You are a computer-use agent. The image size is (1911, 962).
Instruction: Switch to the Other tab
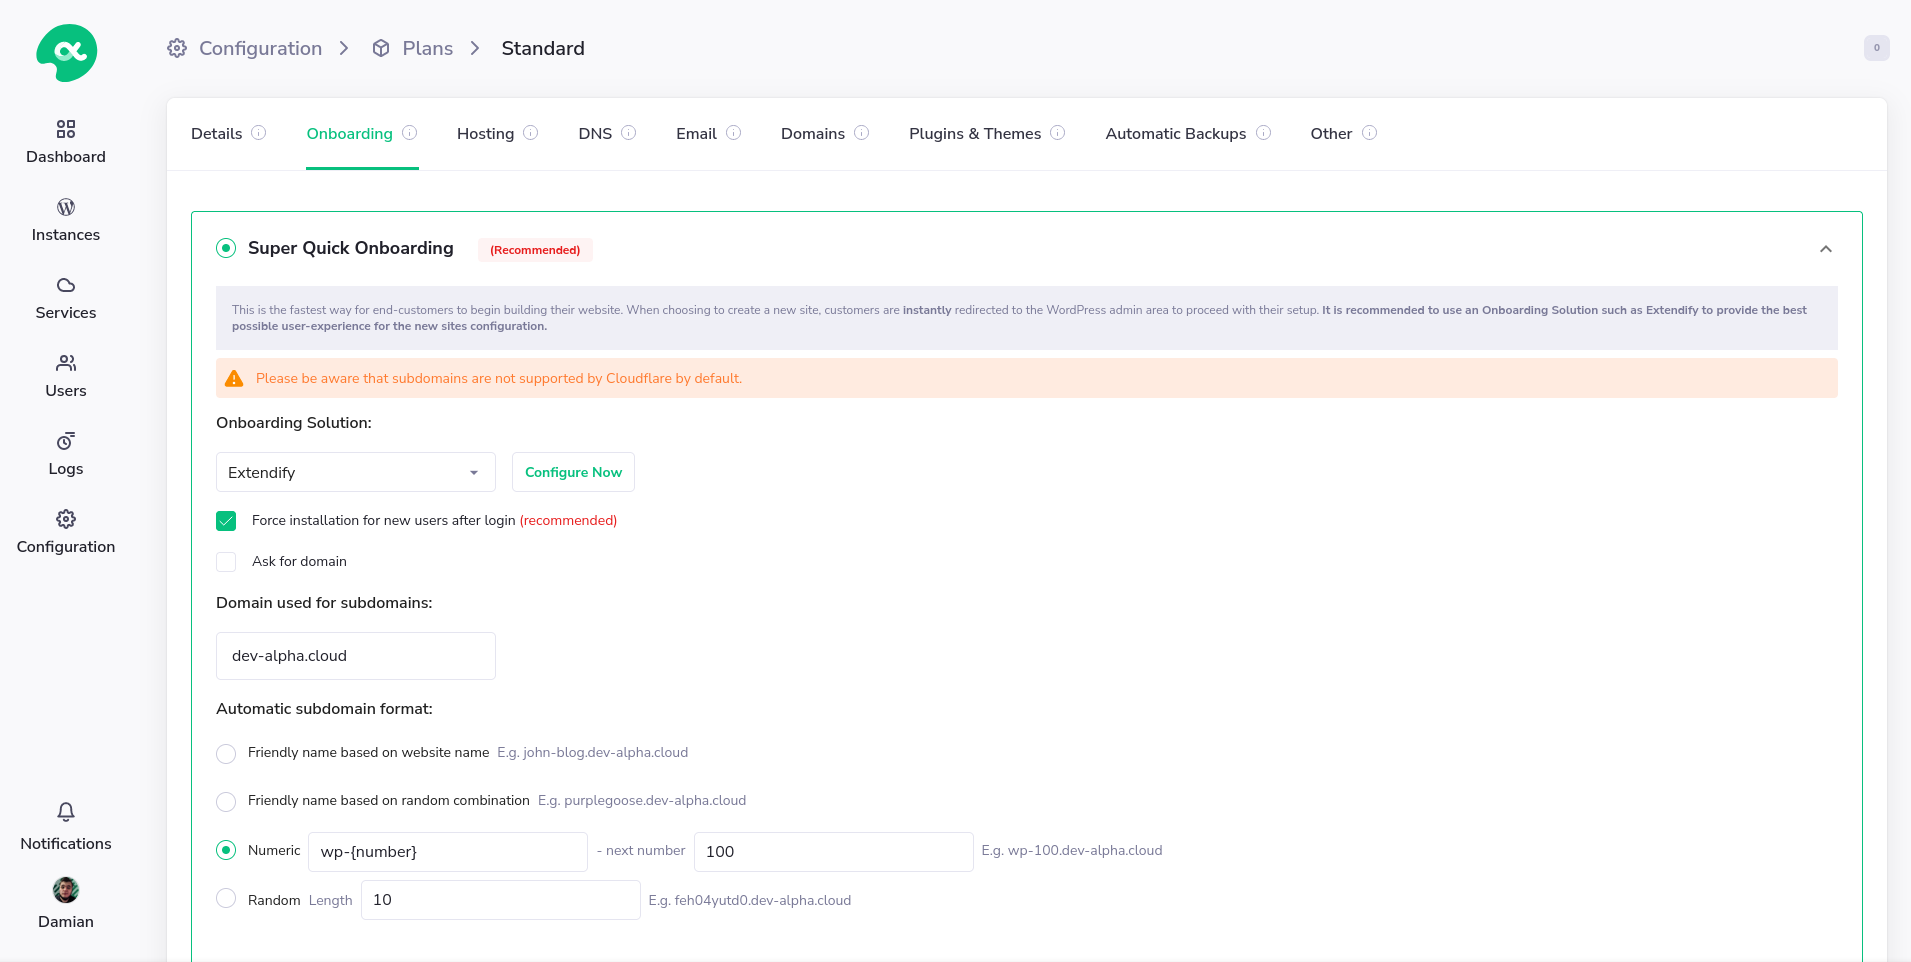point(1331,134)
